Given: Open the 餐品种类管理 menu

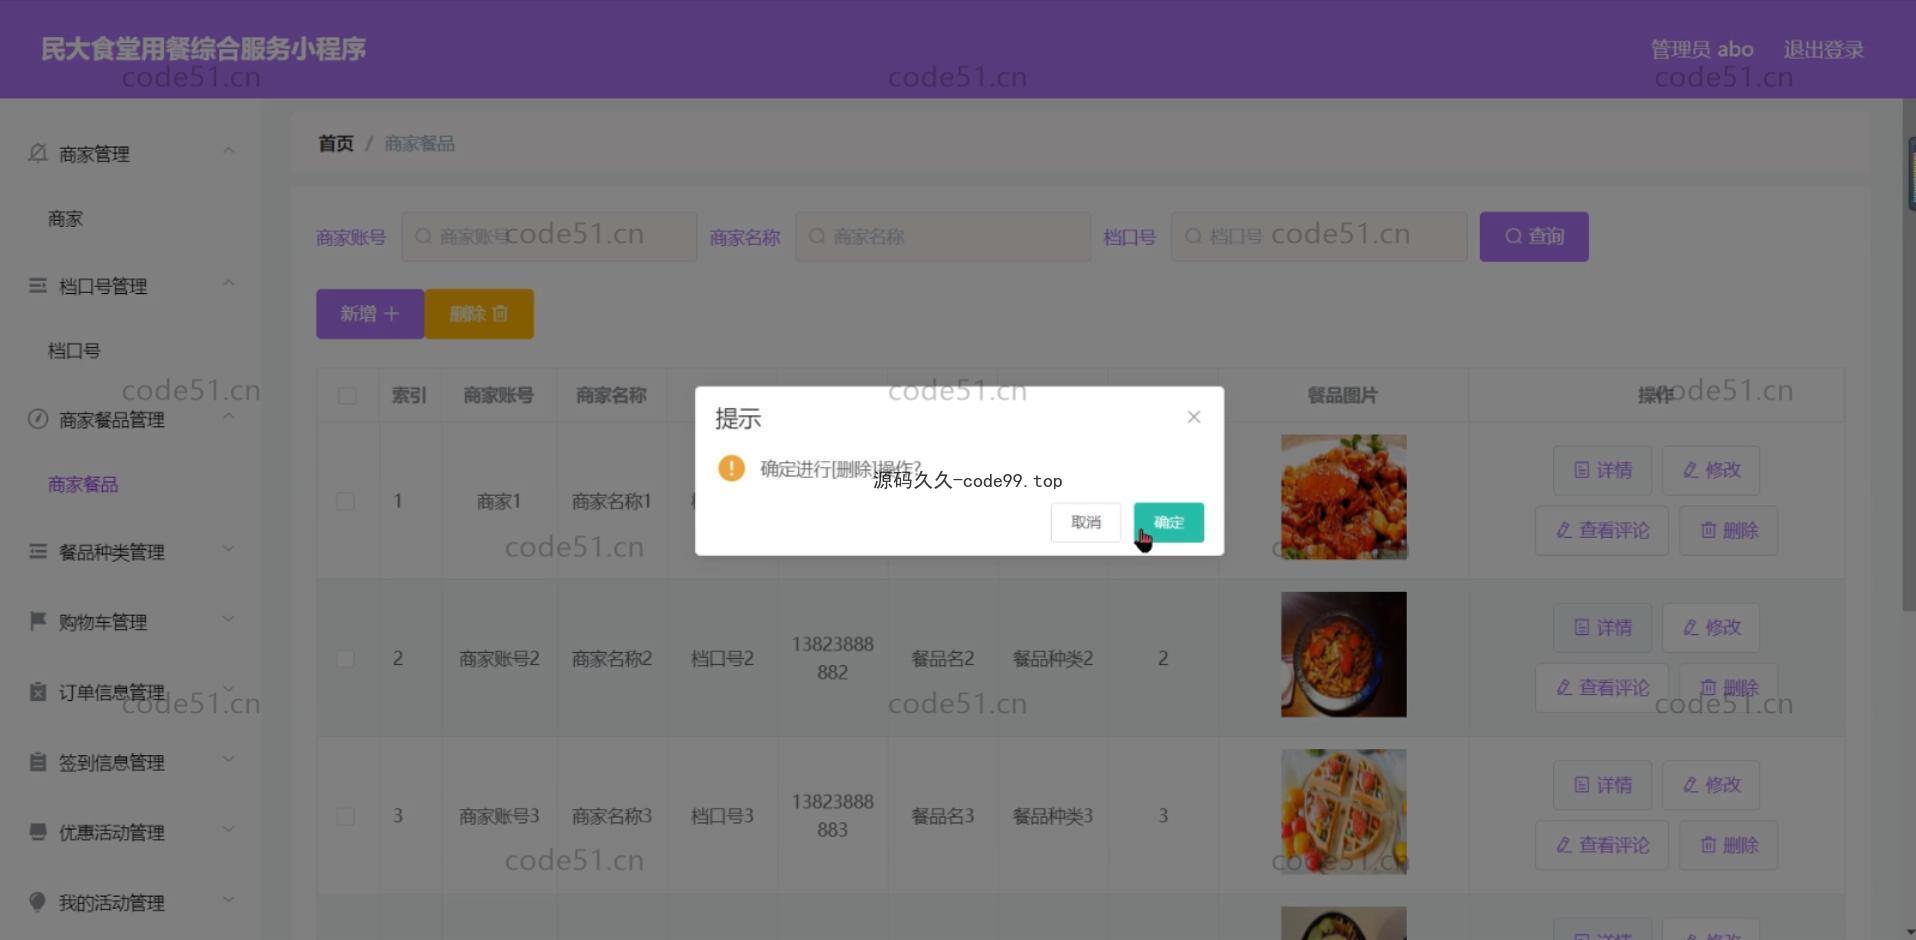Looking at the screenshot, I should (x=131, y=552).
